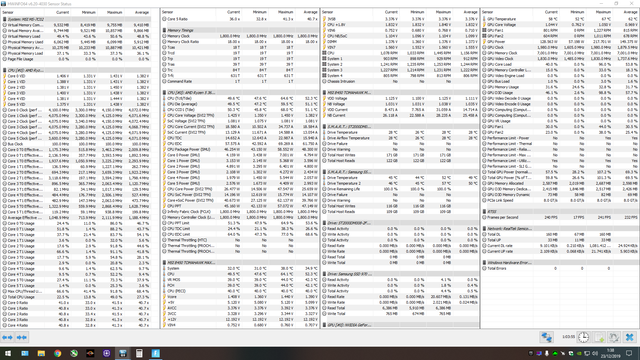Open the Calculator taskbar icon
This screenshot has height=360, width=640.
click(139, 353)
